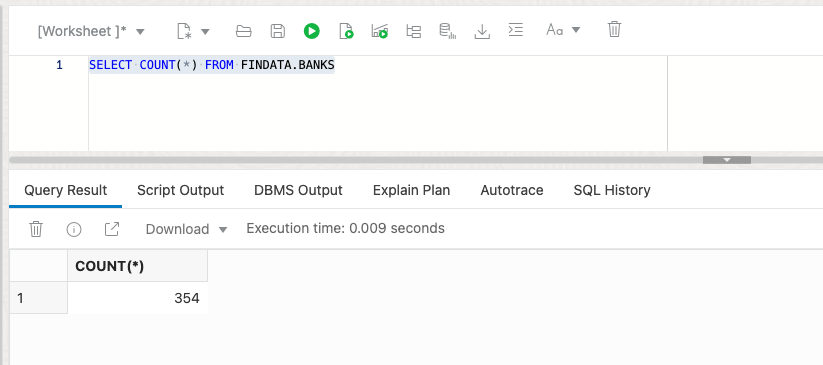Click the COUNT(*) column header
Screen dimensions: 823x365
[138, 266]
